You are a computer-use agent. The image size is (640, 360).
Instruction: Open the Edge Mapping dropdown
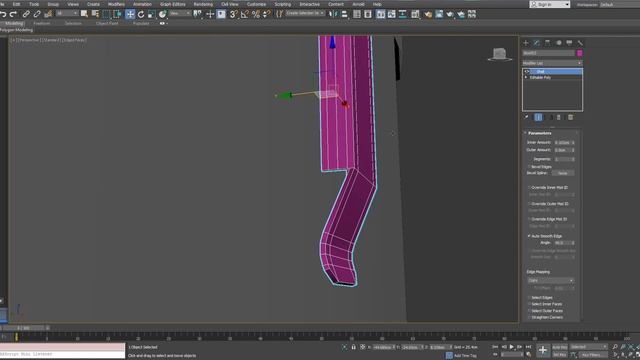point(550,280)
